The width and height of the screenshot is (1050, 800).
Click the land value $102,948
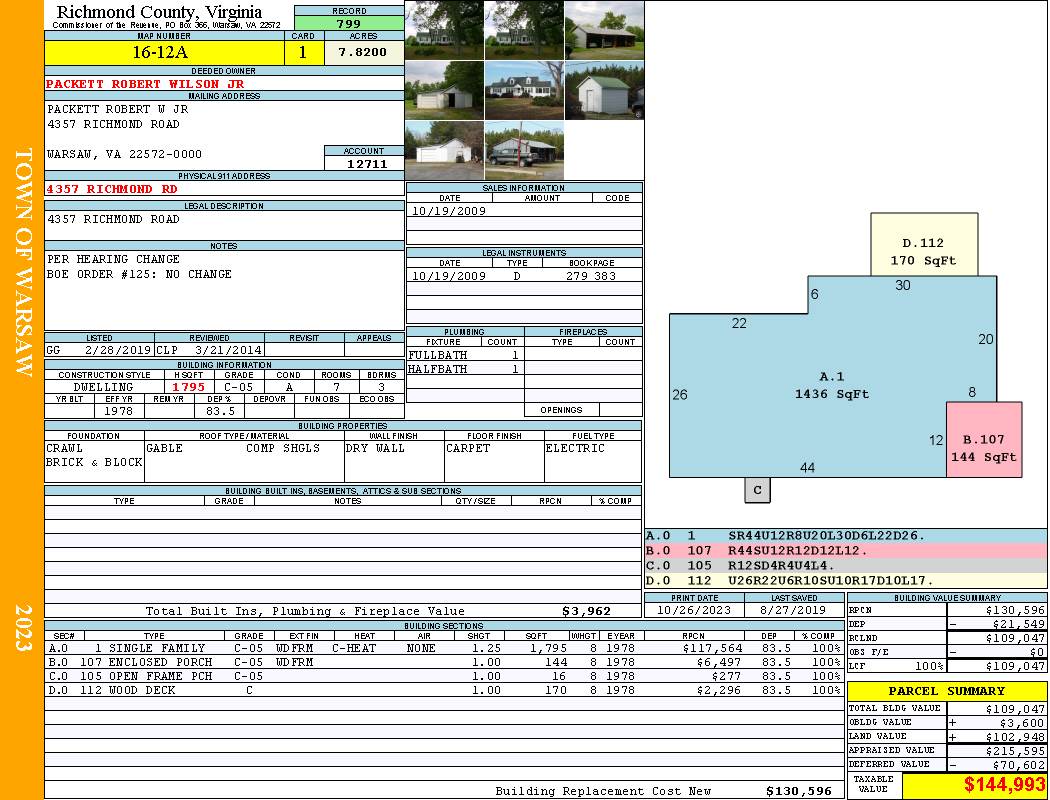[1015, 736]
